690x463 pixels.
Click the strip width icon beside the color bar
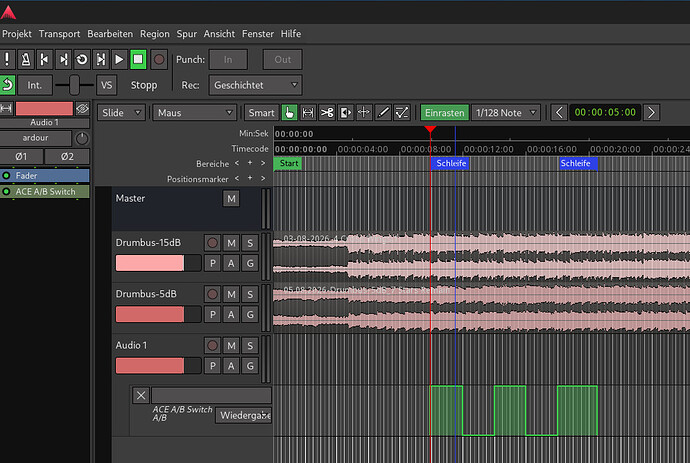(6, 108)
